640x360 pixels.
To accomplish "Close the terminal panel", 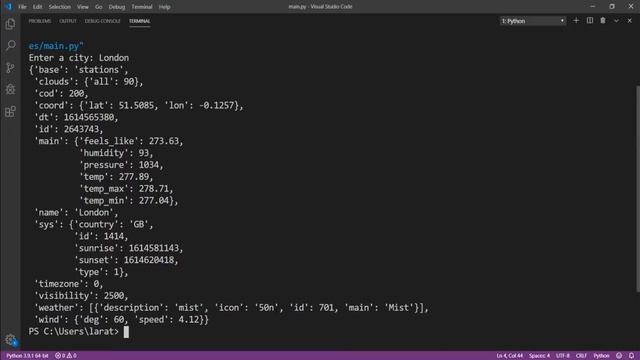I will pos(629,20).
